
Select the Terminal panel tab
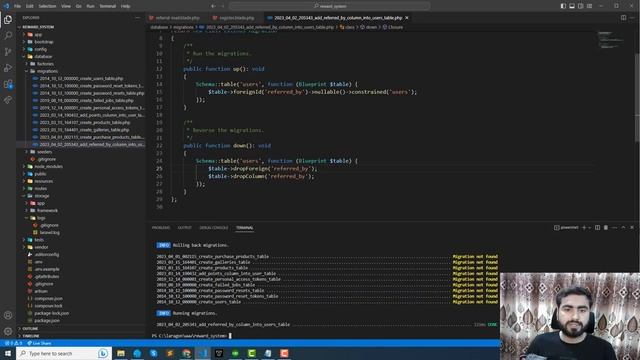point(244,228)
